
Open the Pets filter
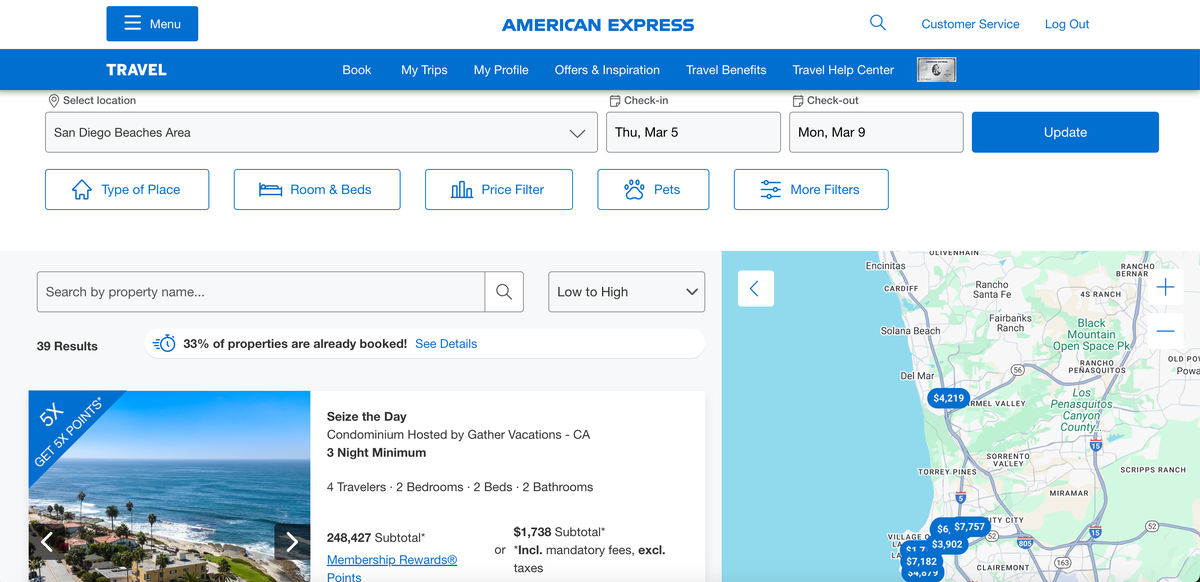653,190
